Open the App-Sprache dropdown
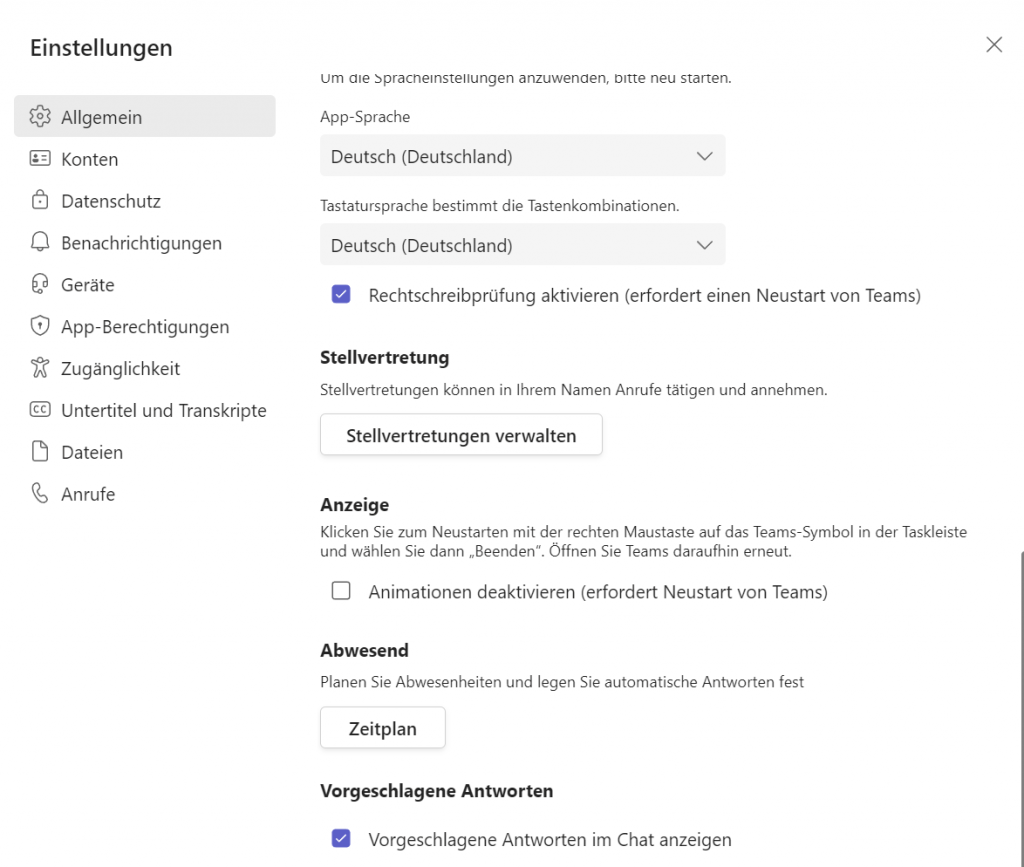Screen dimensions: 1024x867 click(522, 156)
